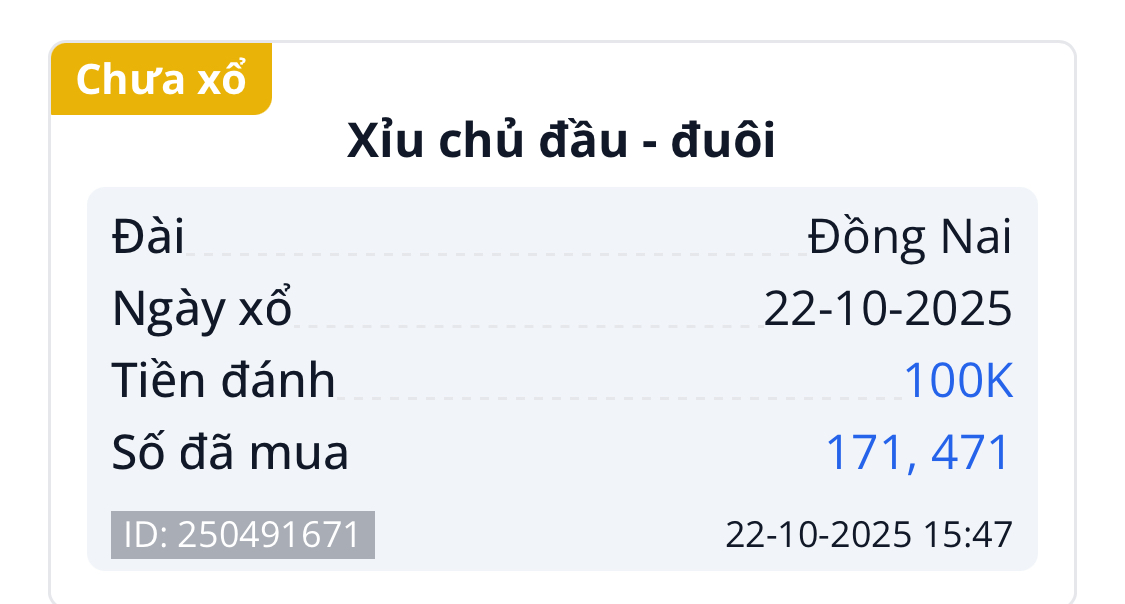1125x604 pixels.
Task: Click the "Đài" field label
Action: coord(148,237)
